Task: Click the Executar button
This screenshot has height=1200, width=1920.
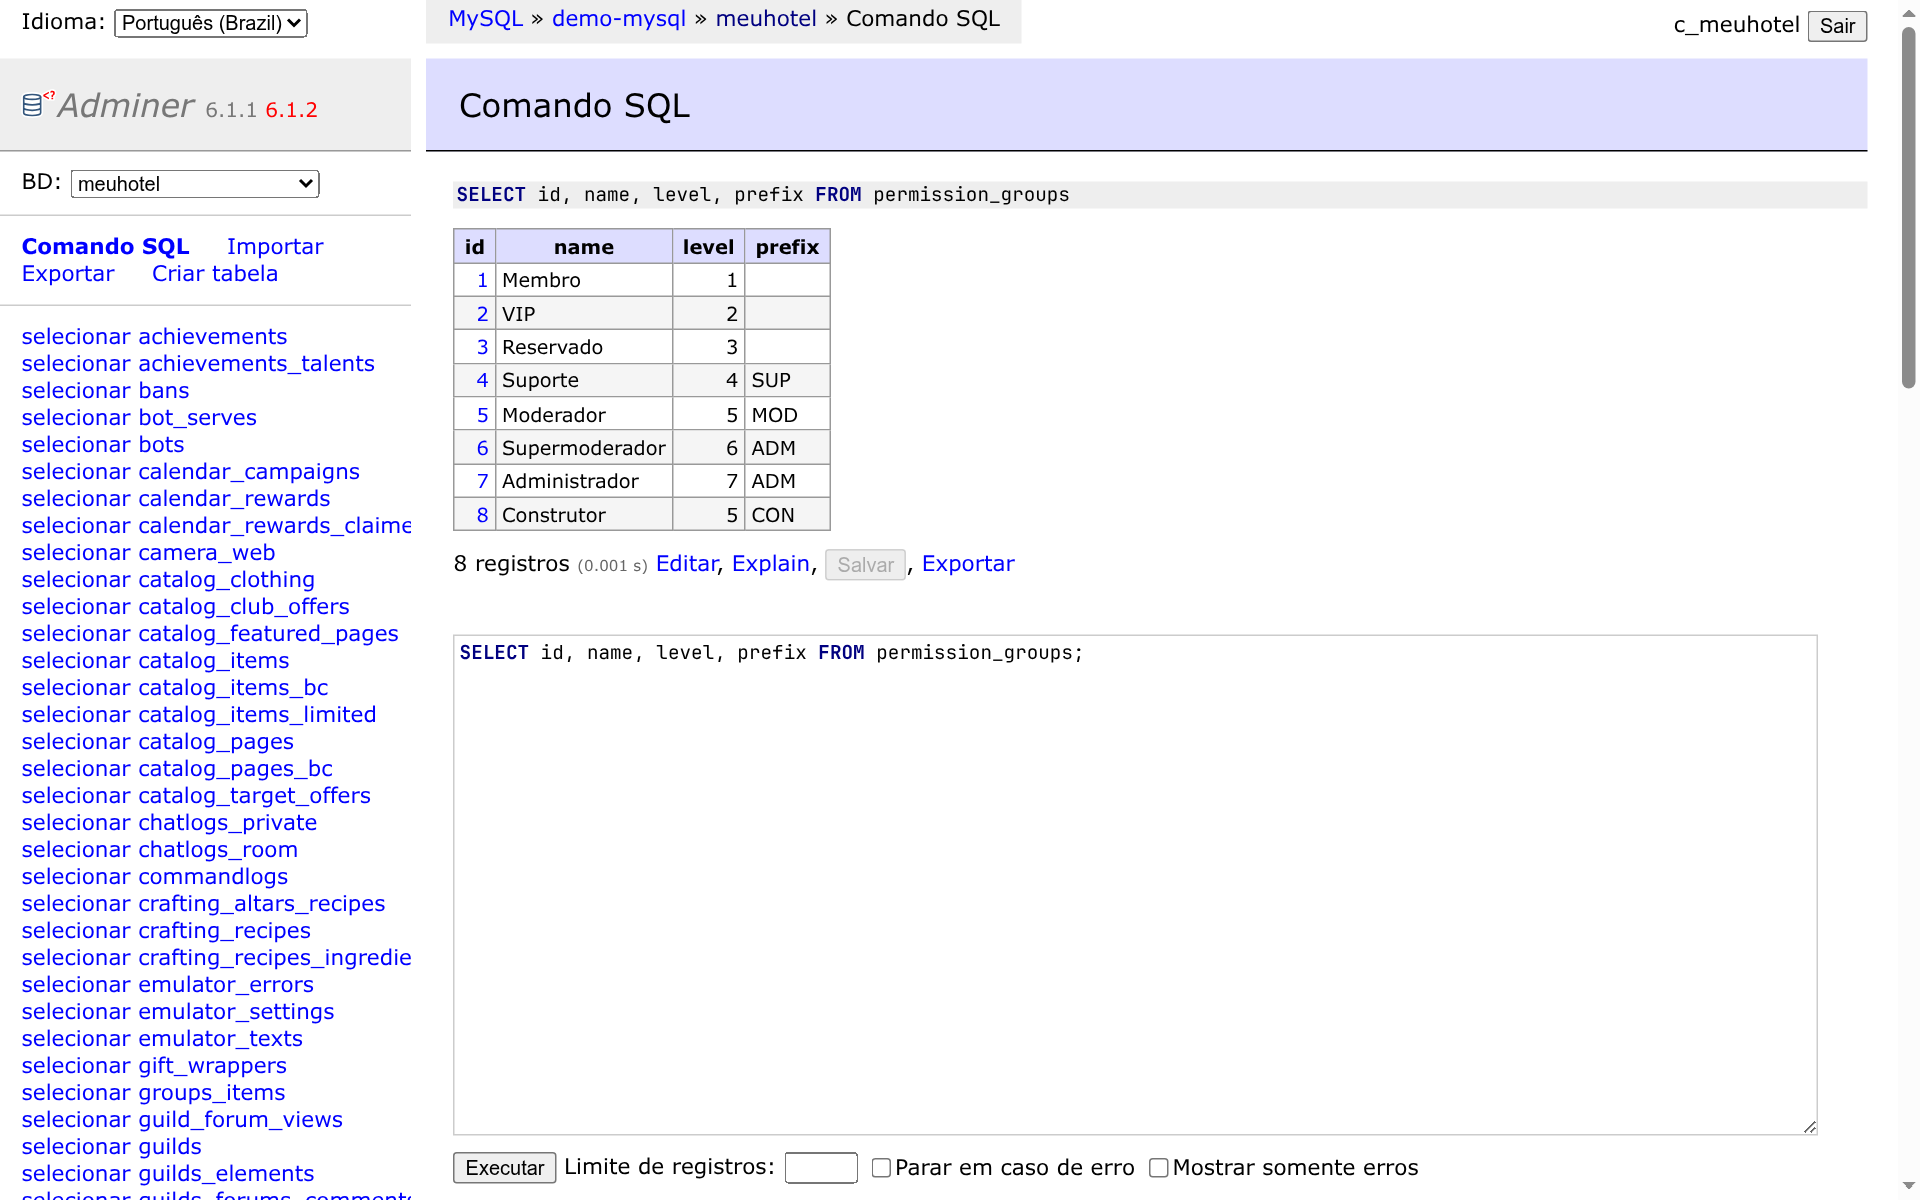Action: pyautogui.click(x=505, y=1168)
